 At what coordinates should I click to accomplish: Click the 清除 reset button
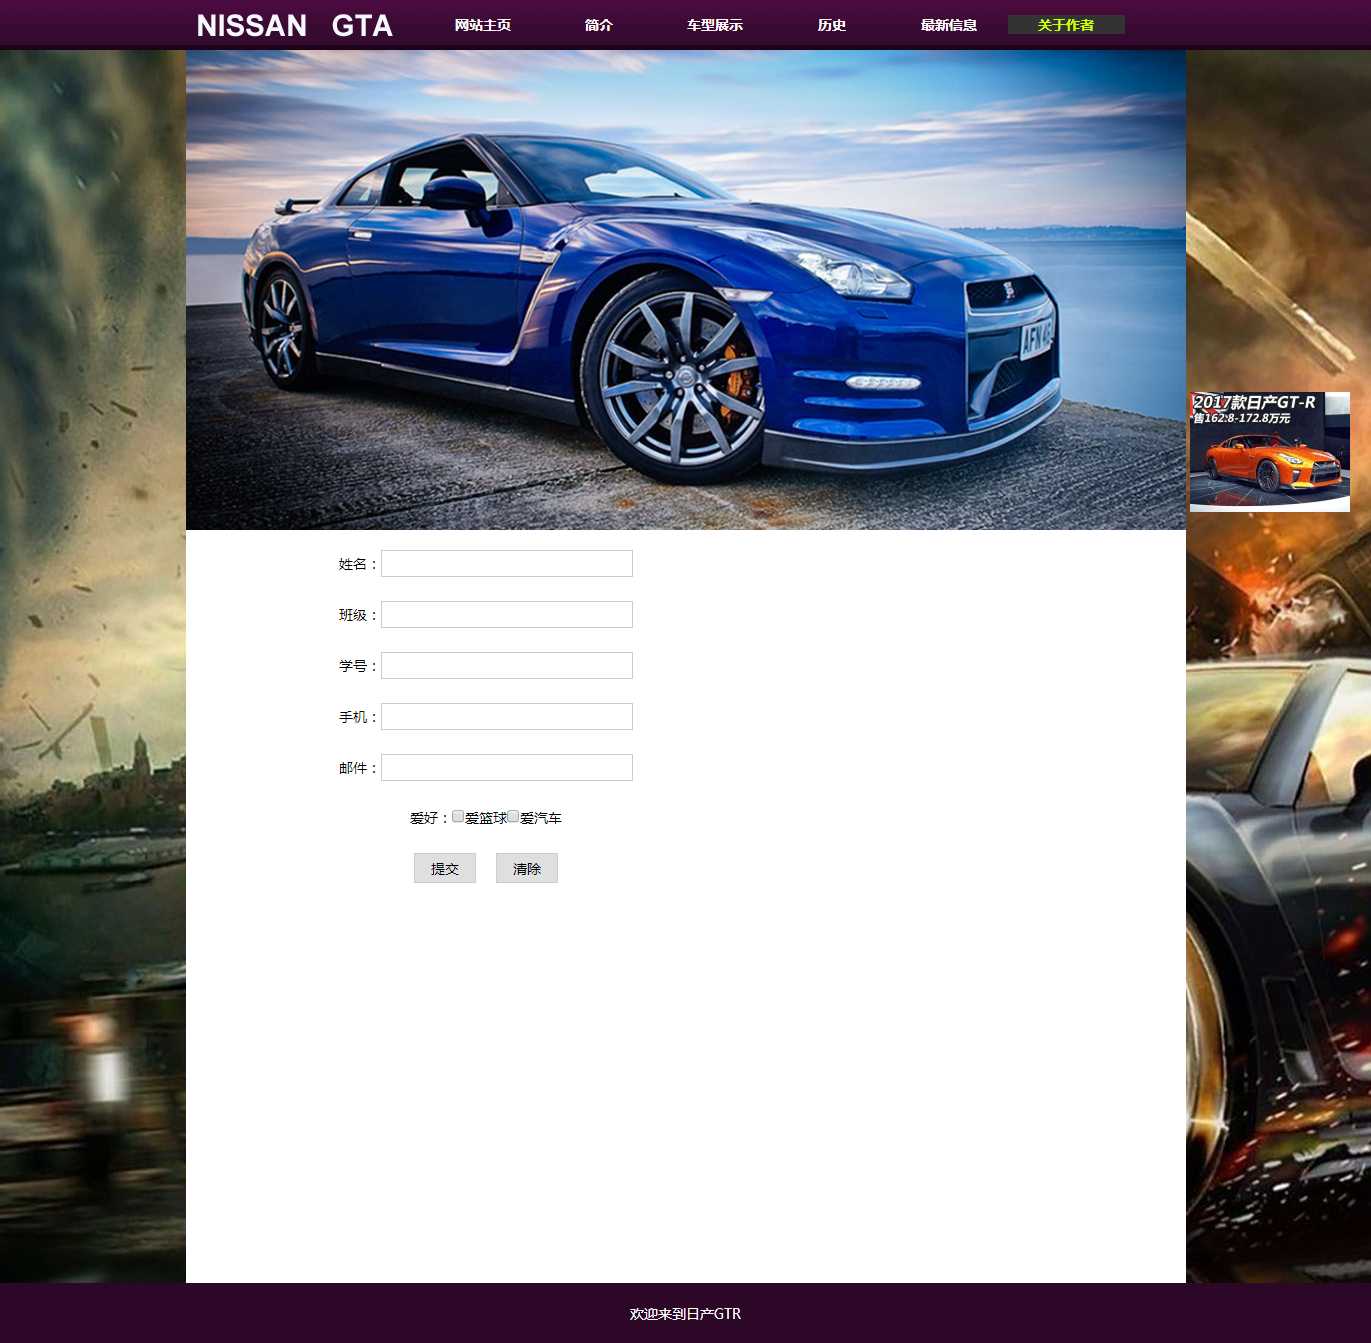[x=527, y=868]
